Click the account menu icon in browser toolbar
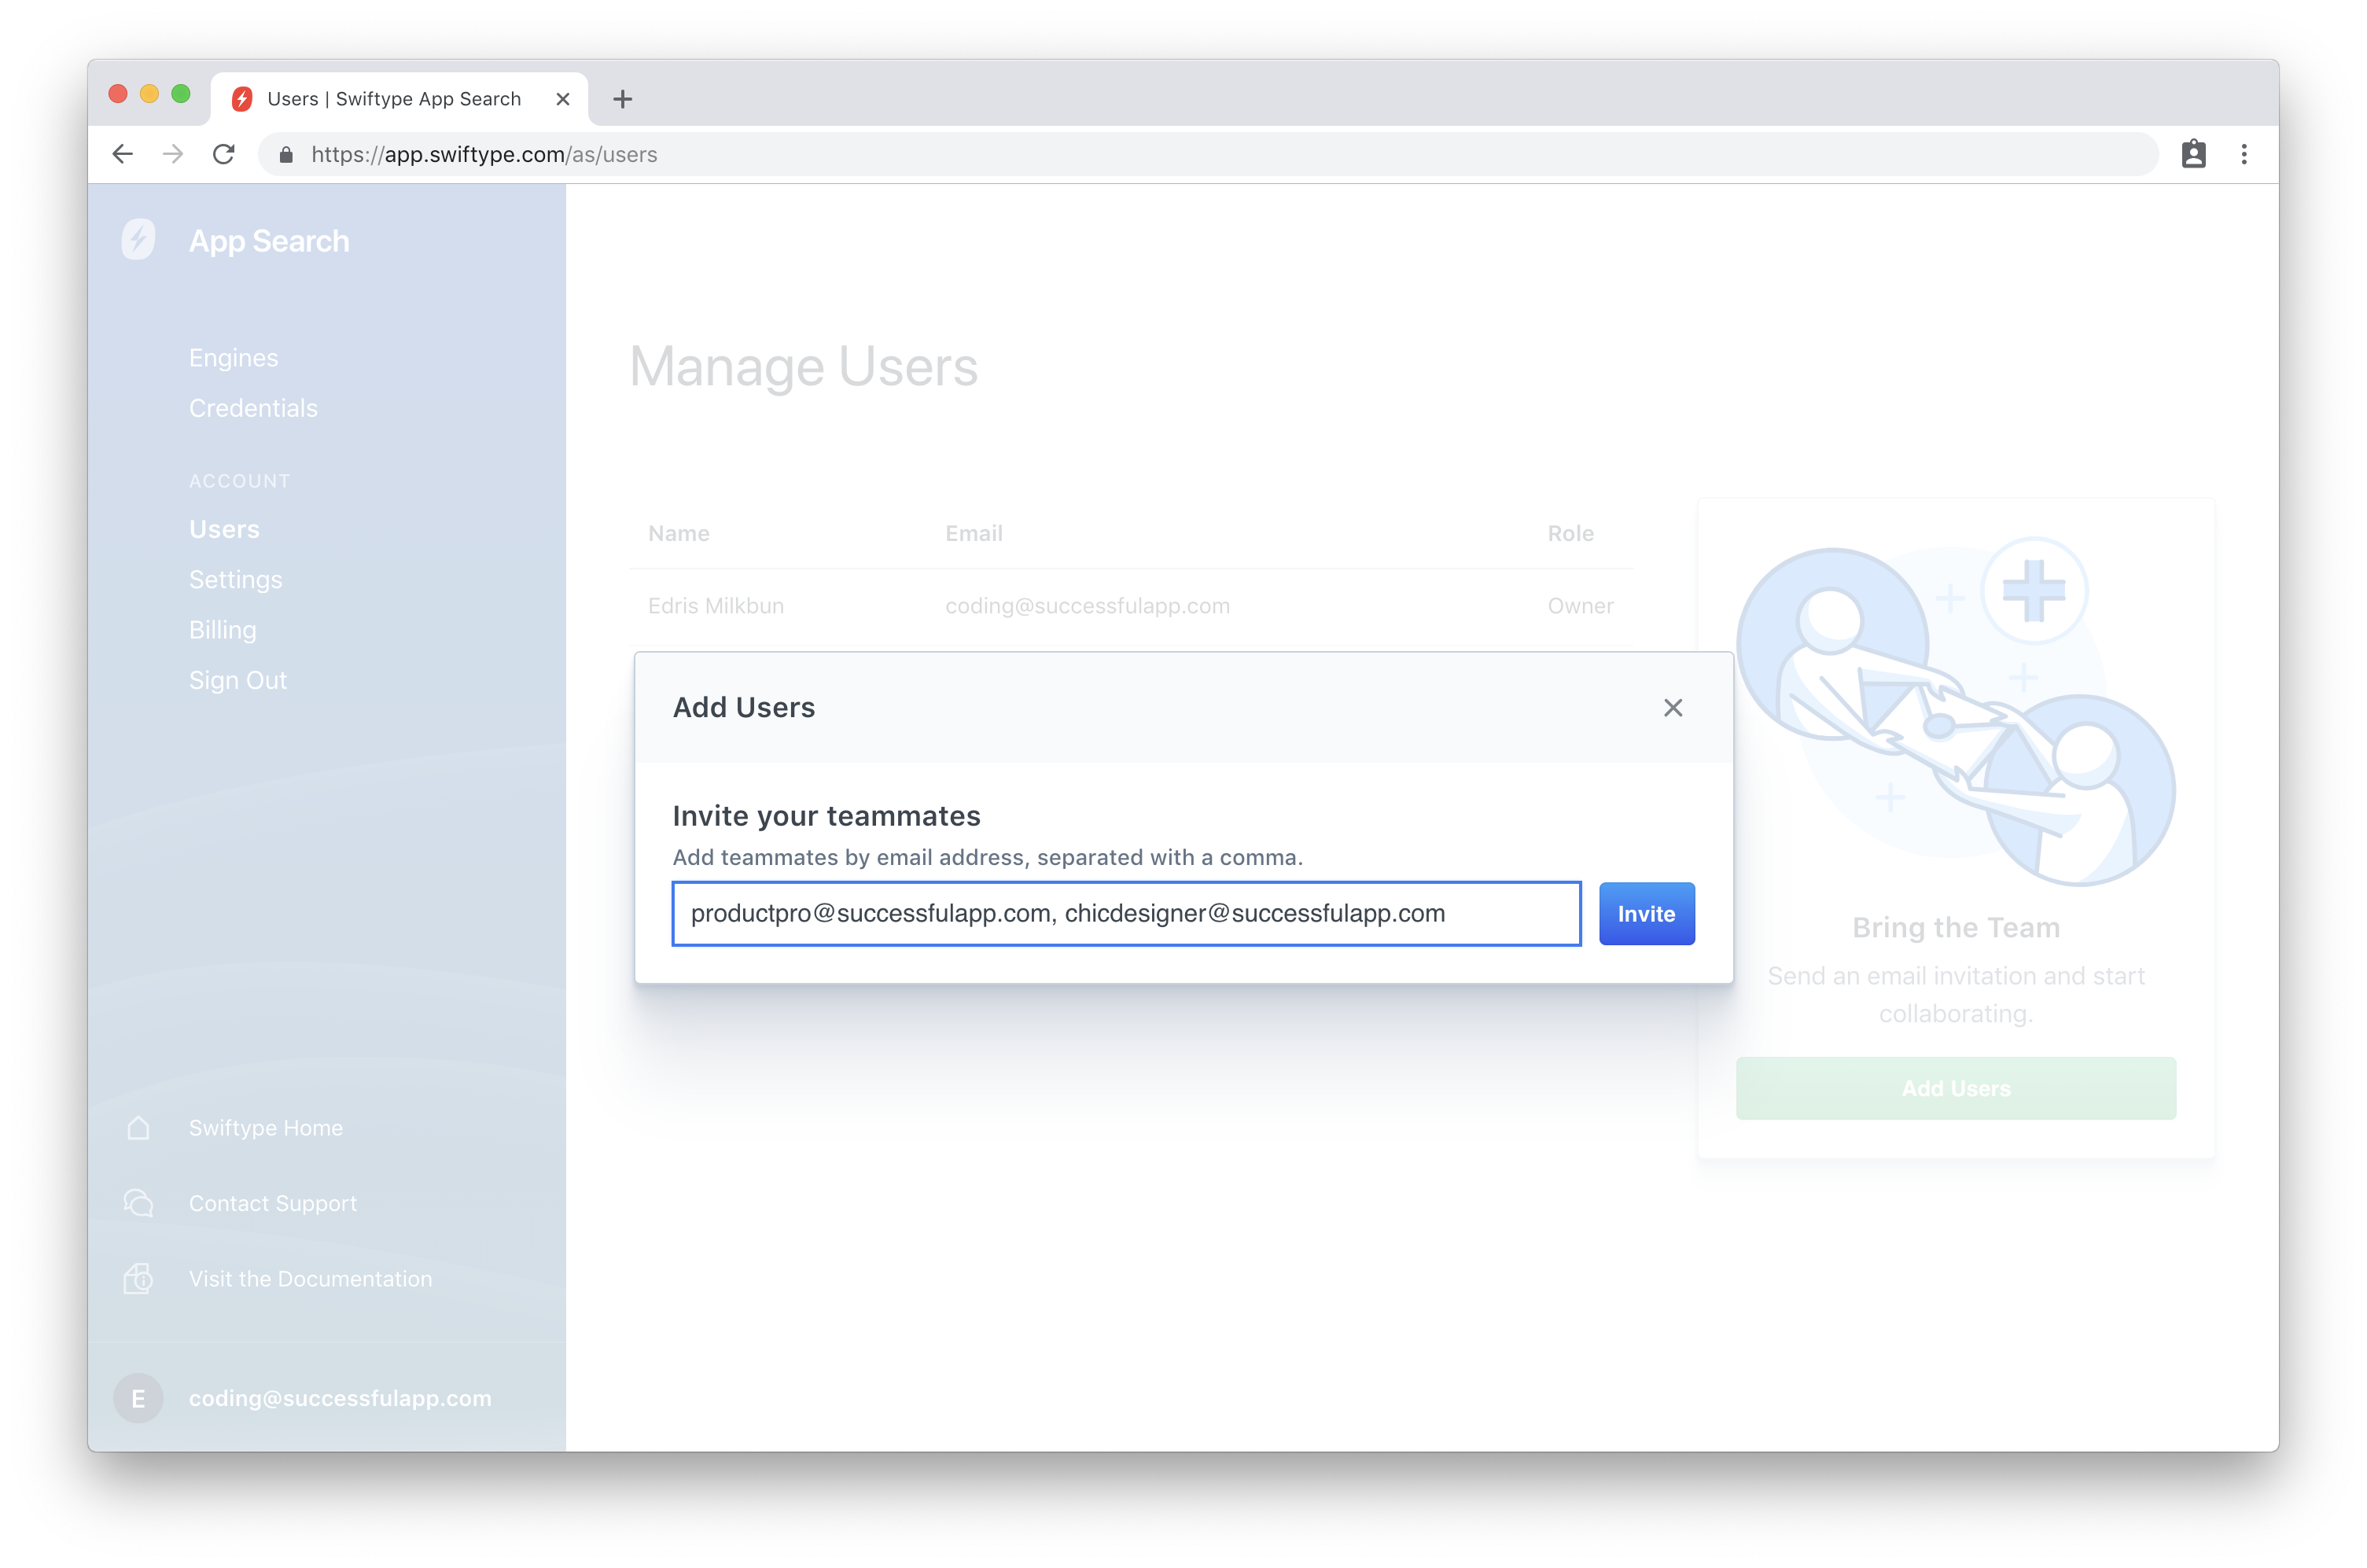 tap(2194, 154)
